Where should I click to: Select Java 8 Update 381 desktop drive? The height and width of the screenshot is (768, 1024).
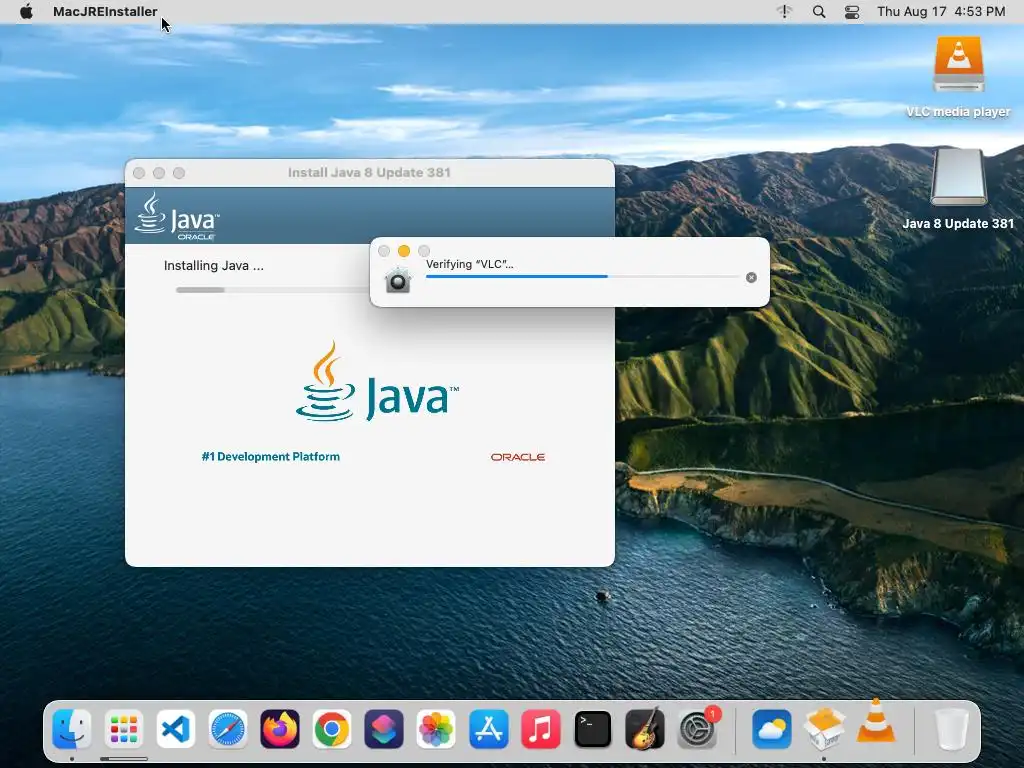(x=958, y=176)
